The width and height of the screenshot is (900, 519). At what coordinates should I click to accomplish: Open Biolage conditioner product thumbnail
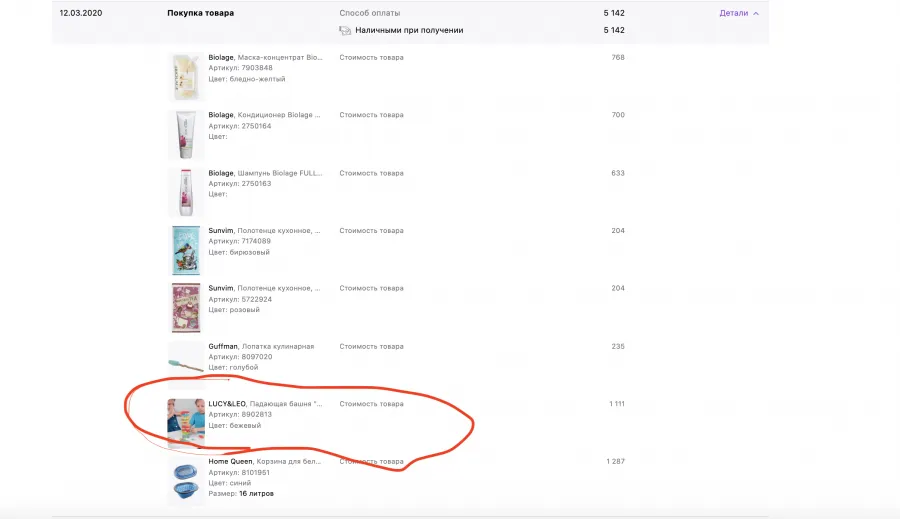click(x=186, y=135)
